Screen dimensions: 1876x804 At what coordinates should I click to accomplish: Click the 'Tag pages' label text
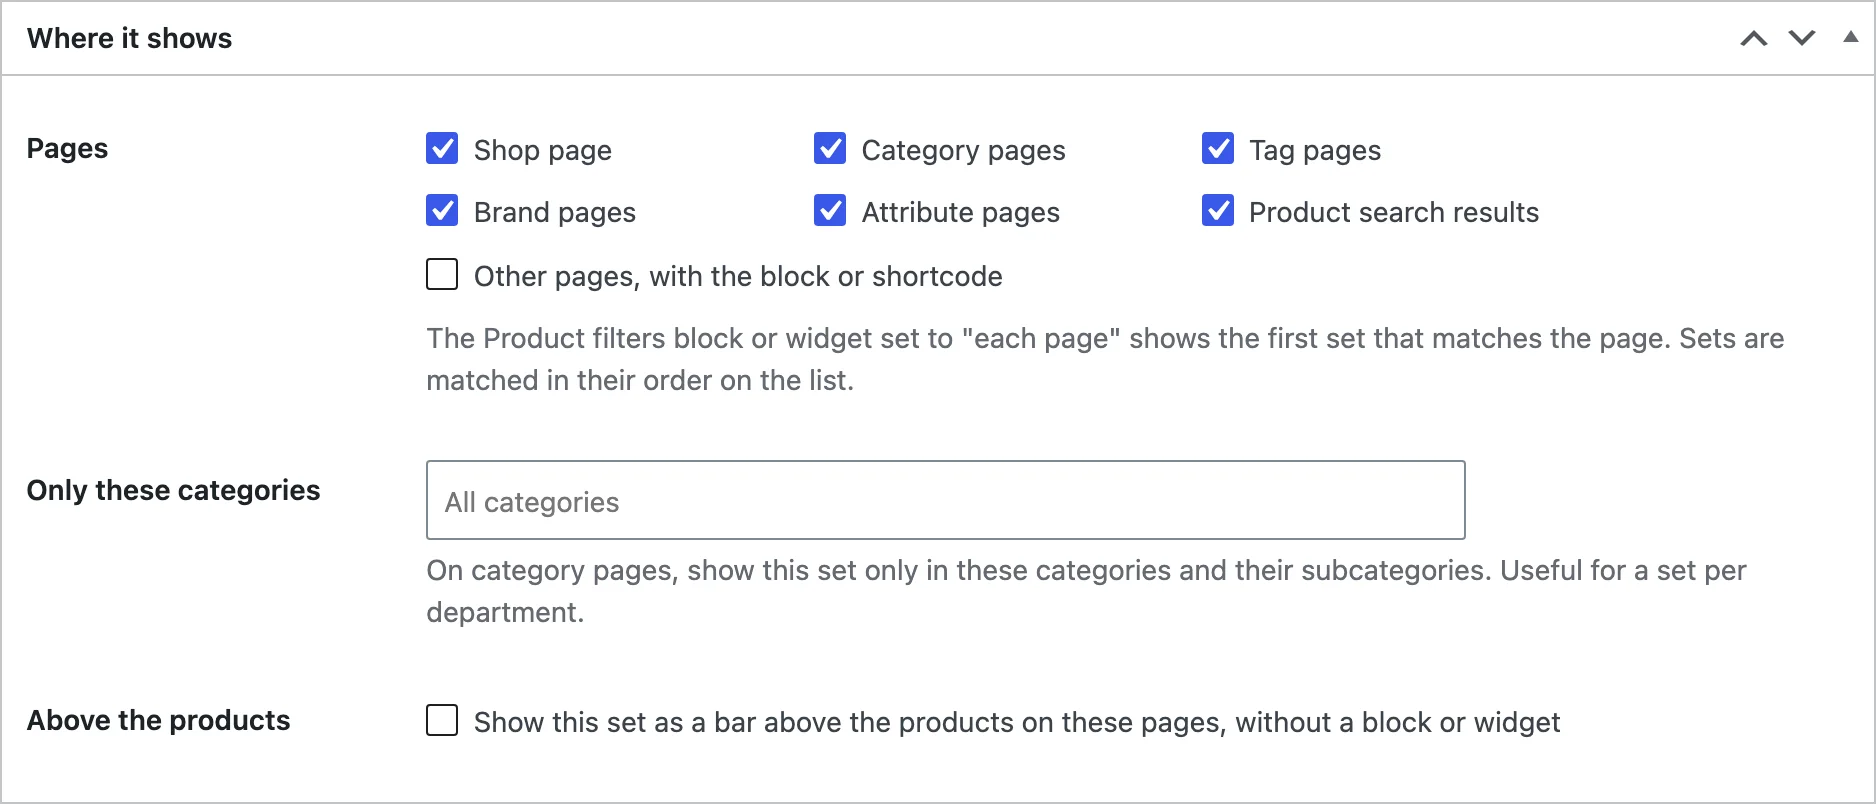coord(1315,150)
